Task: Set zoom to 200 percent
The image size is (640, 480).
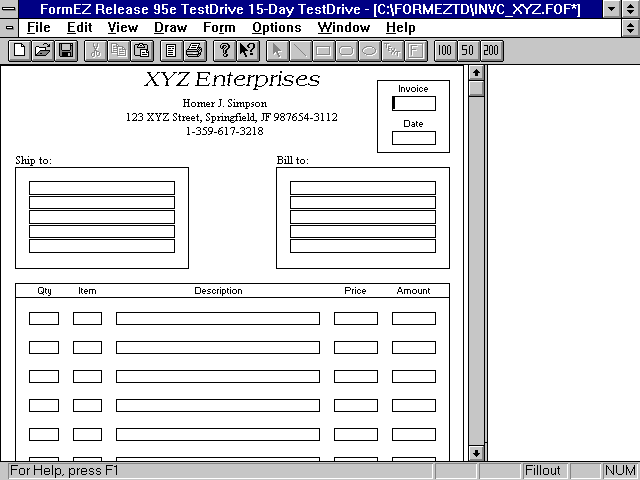Action: [x=490, y=50]
